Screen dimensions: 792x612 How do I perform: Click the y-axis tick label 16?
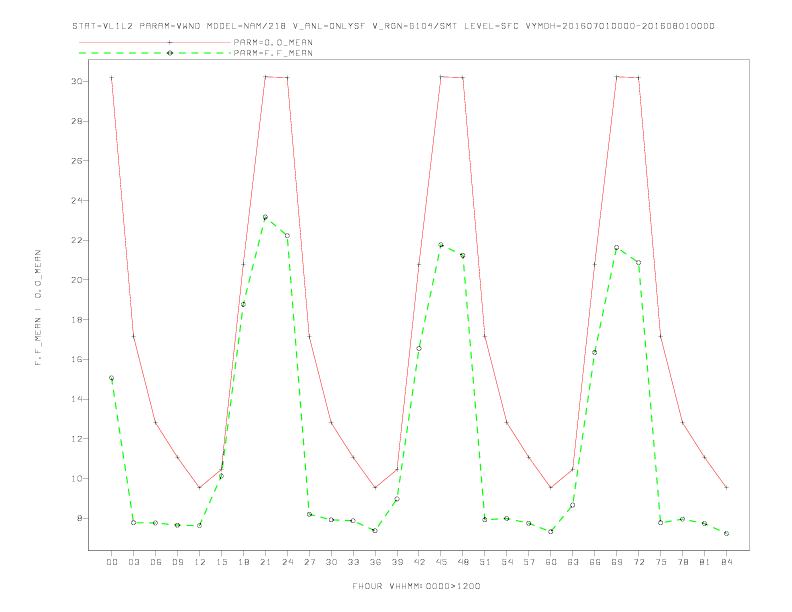78,360
